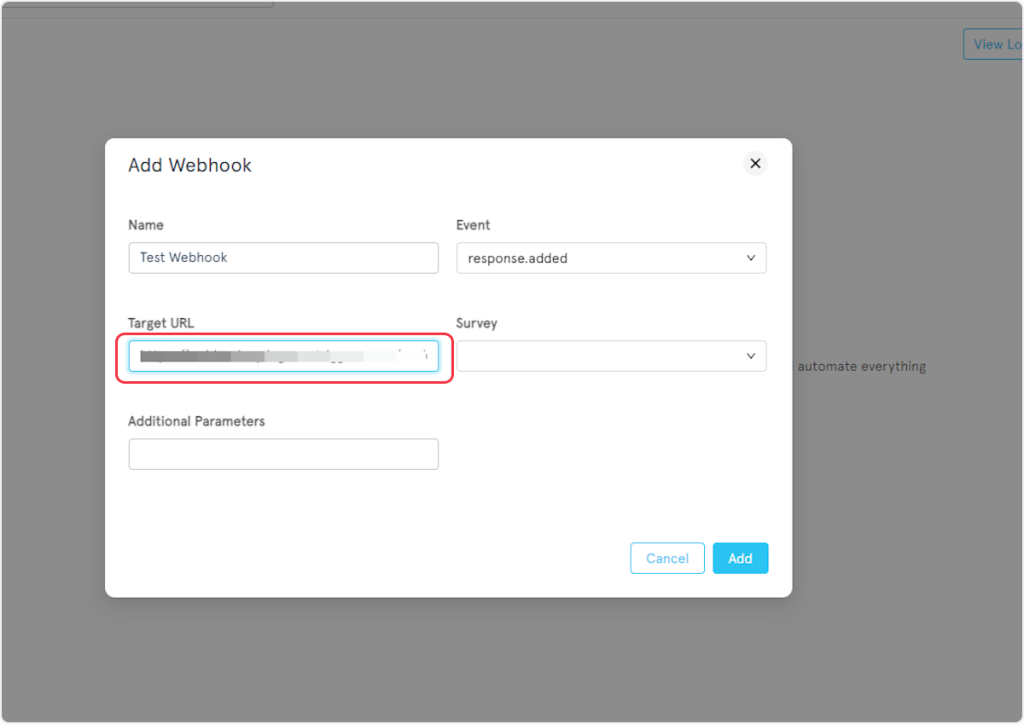Click the Name field containing Test Webhook

[283, 258]
